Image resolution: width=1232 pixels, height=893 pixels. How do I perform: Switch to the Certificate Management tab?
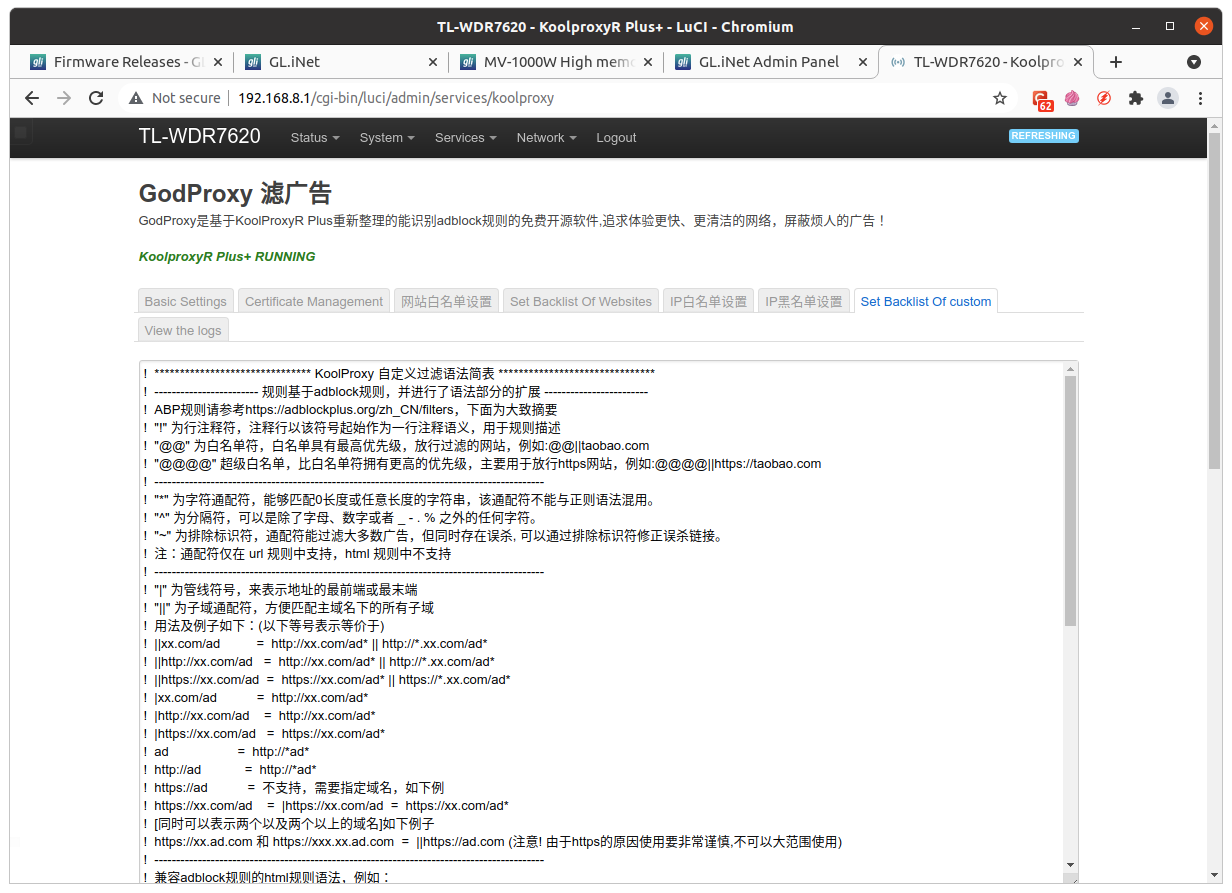point(314,301)
